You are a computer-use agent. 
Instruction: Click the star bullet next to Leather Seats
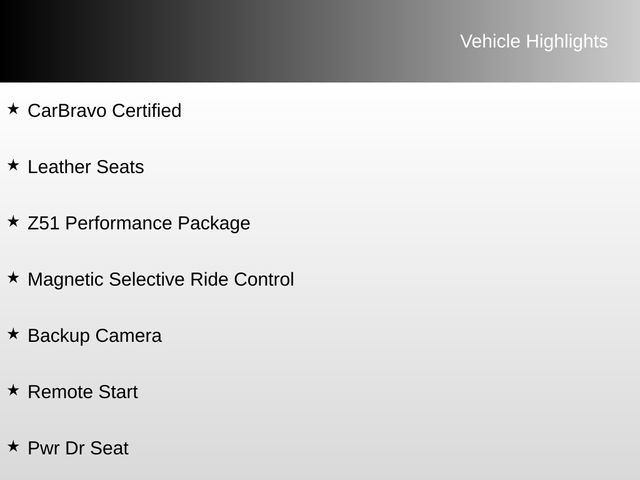13,165
